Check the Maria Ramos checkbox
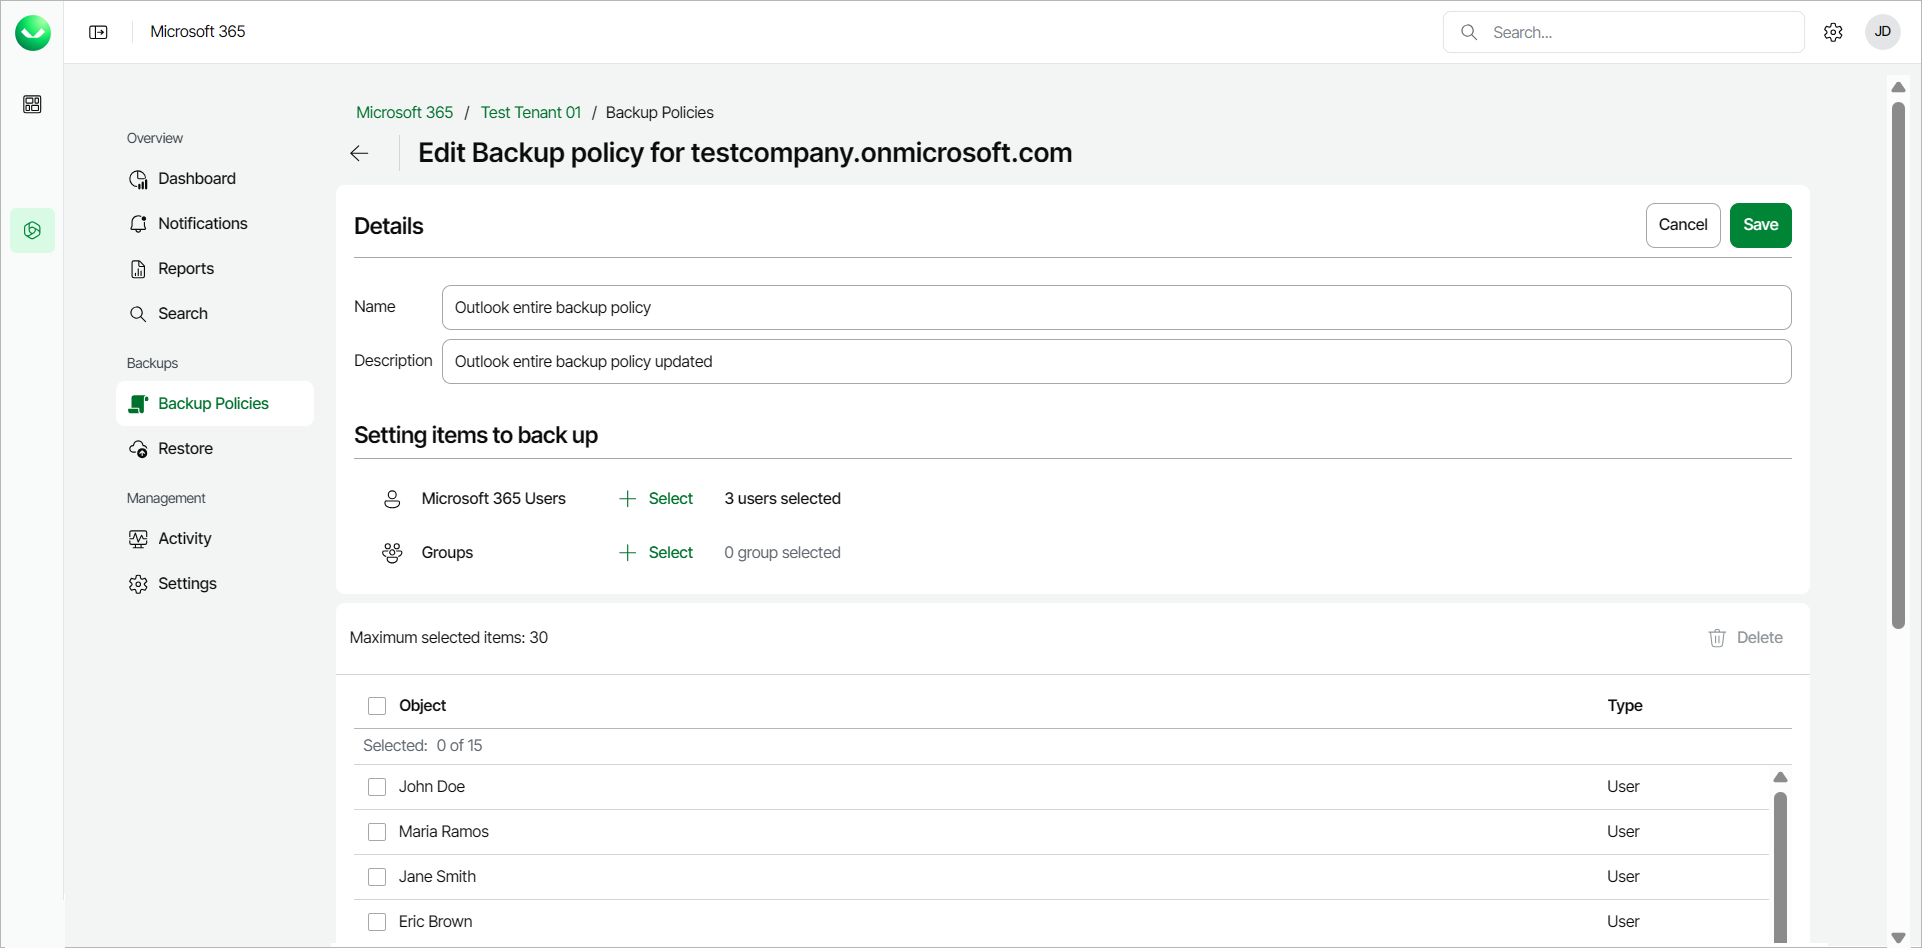The width and height of the screenshot is (1922, 948). (377, 832)
